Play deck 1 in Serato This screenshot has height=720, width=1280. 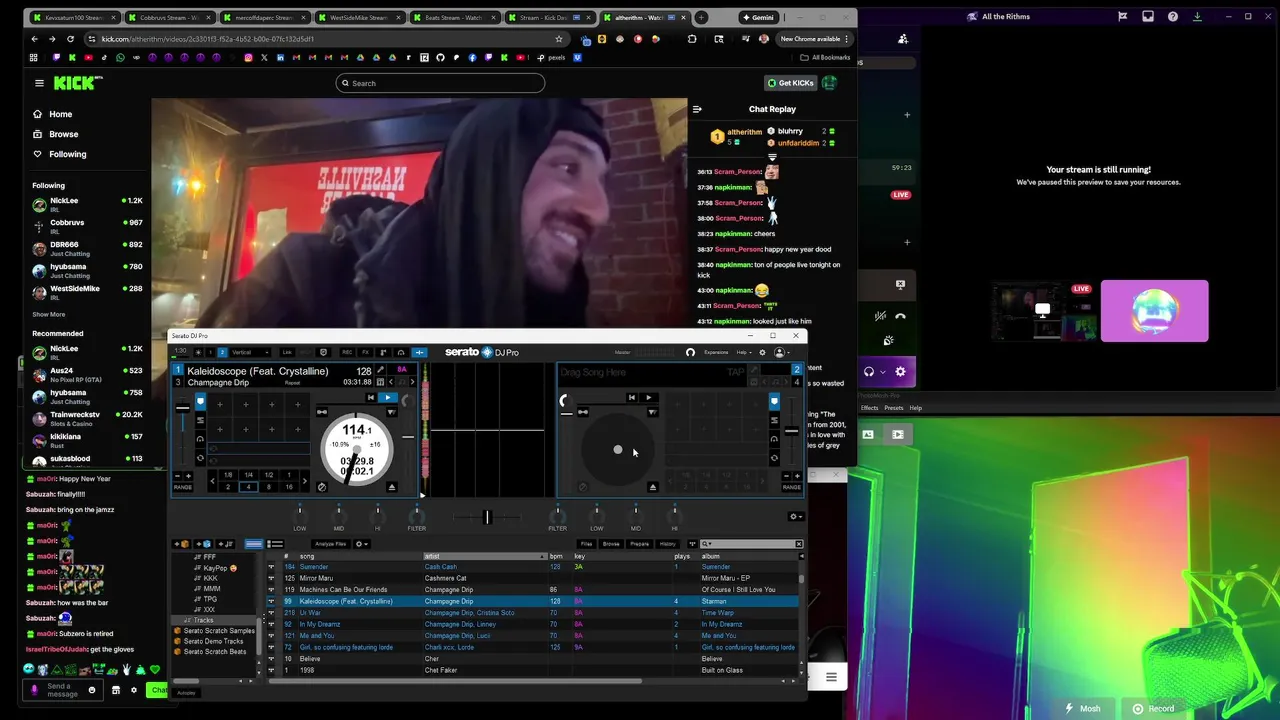pyautogui.click(x=388, y=398)
